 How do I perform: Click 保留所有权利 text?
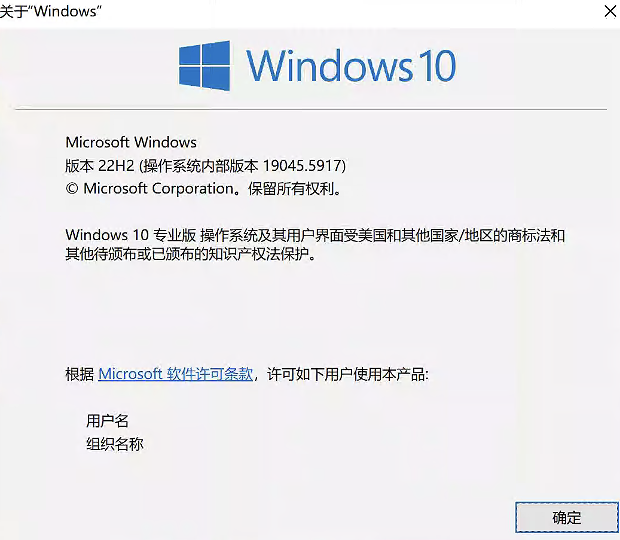[291, 189]
